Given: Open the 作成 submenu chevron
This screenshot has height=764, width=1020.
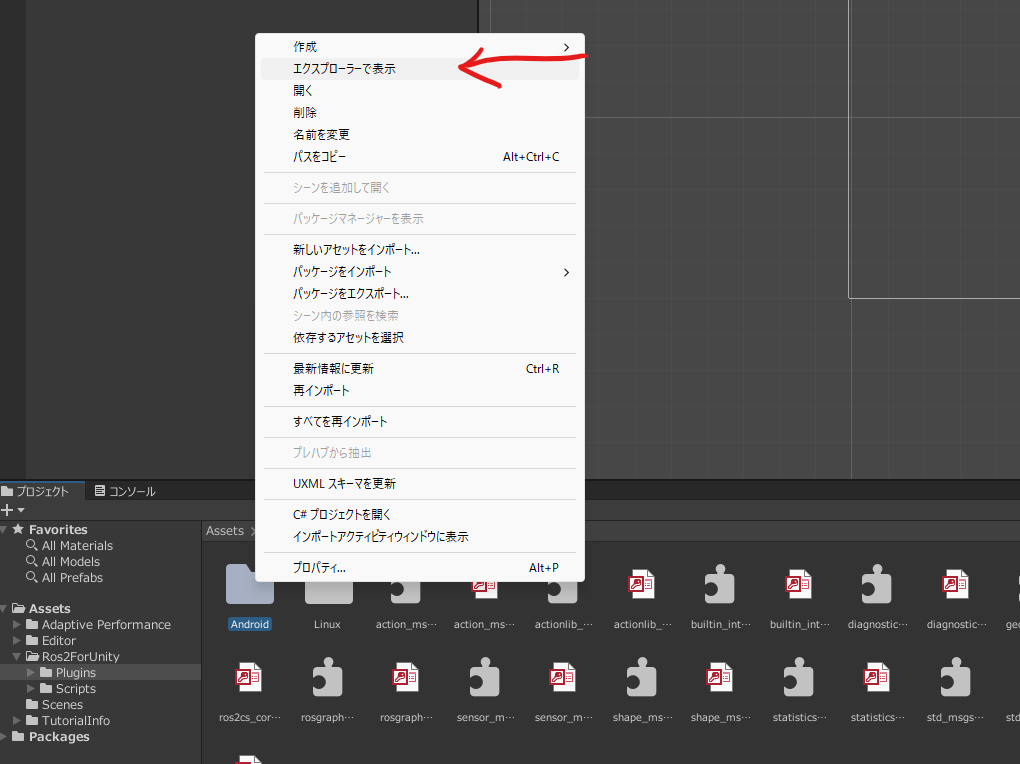Looking at the screenshot, I should tap(566, 46).
